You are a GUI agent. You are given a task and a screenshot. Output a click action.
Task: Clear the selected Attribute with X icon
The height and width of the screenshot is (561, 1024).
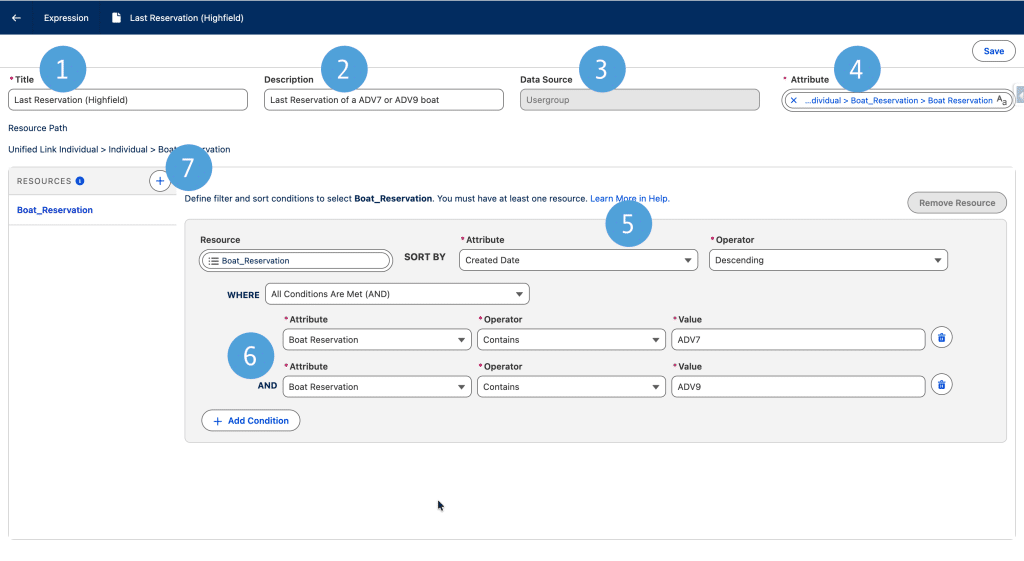click(x=794, y=100)
